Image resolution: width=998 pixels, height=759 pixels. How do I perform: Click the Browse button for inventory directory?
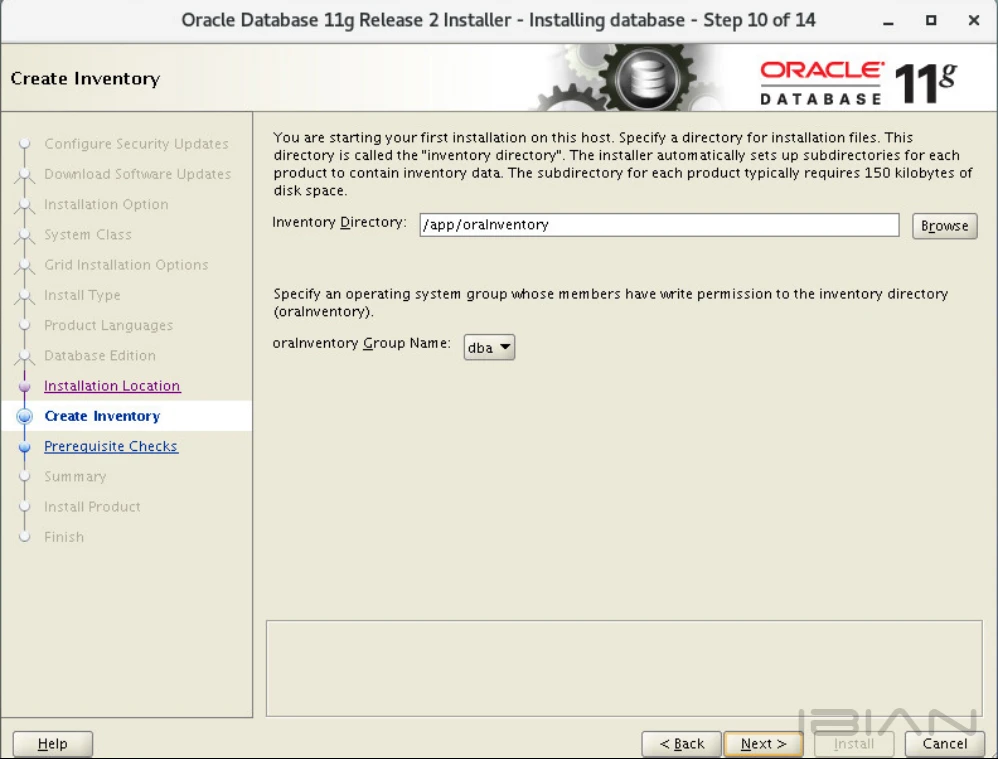click(944, 226)
